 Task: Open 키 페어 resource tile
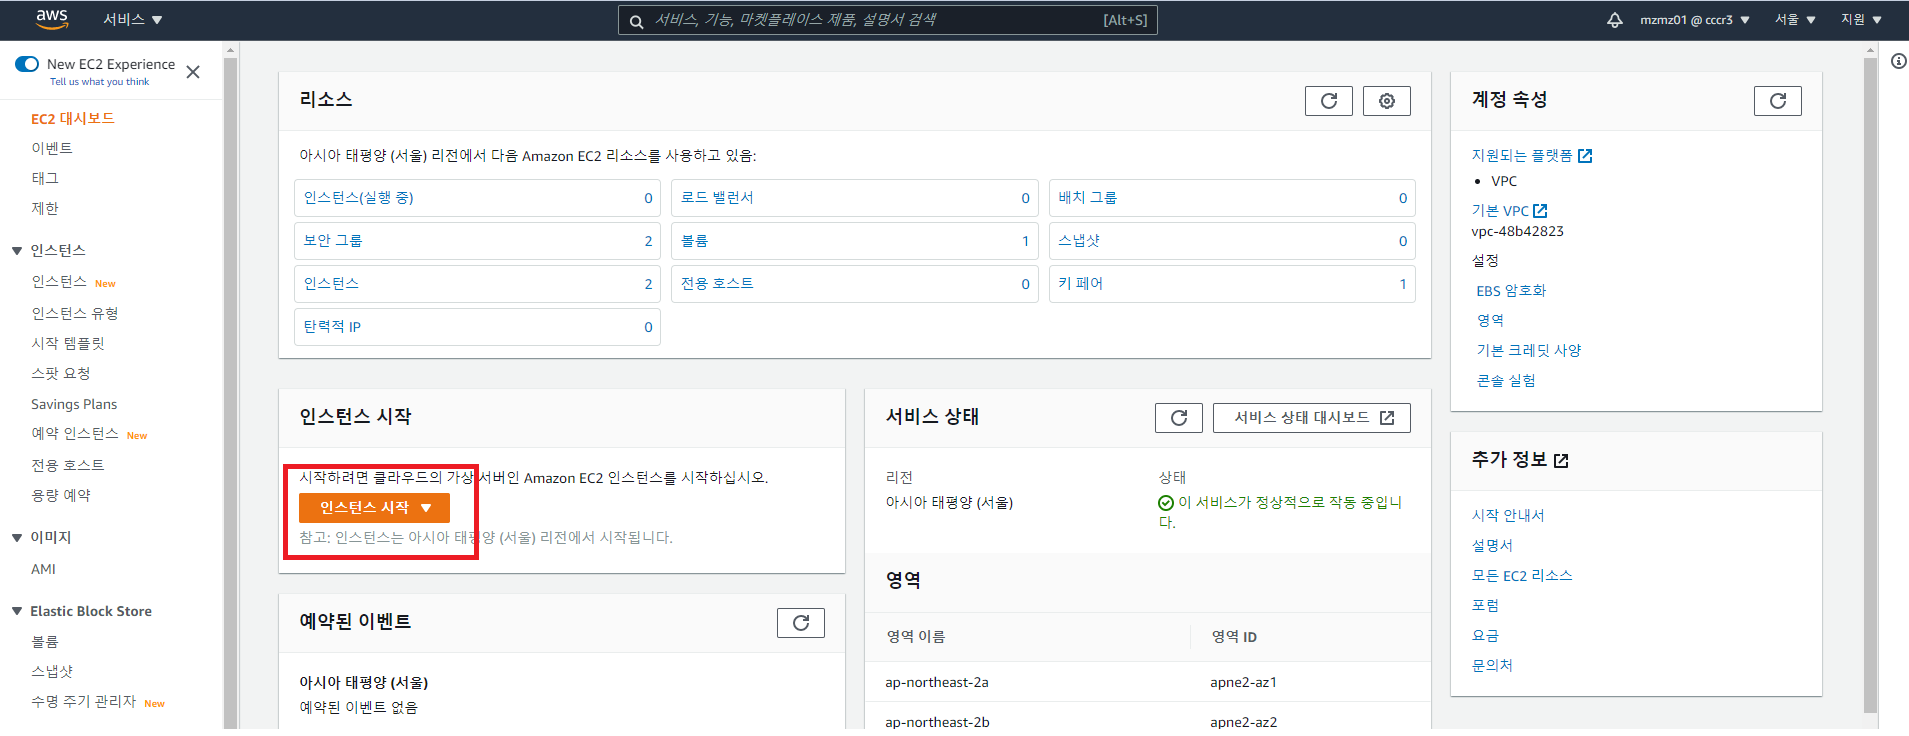[x=1232, y=284]
